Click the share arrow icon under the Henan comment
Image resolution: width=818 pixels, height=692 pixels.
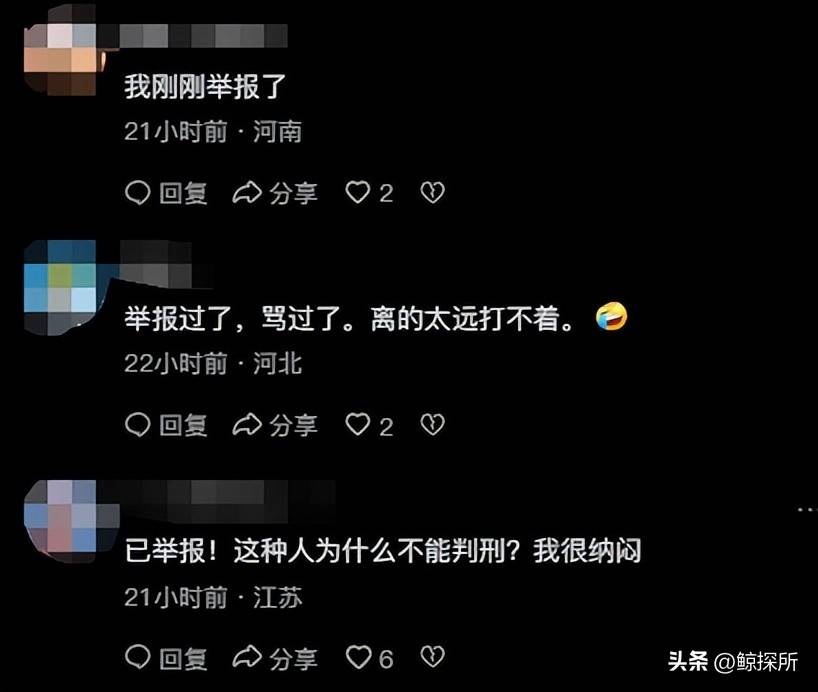[x=247, y=193]
